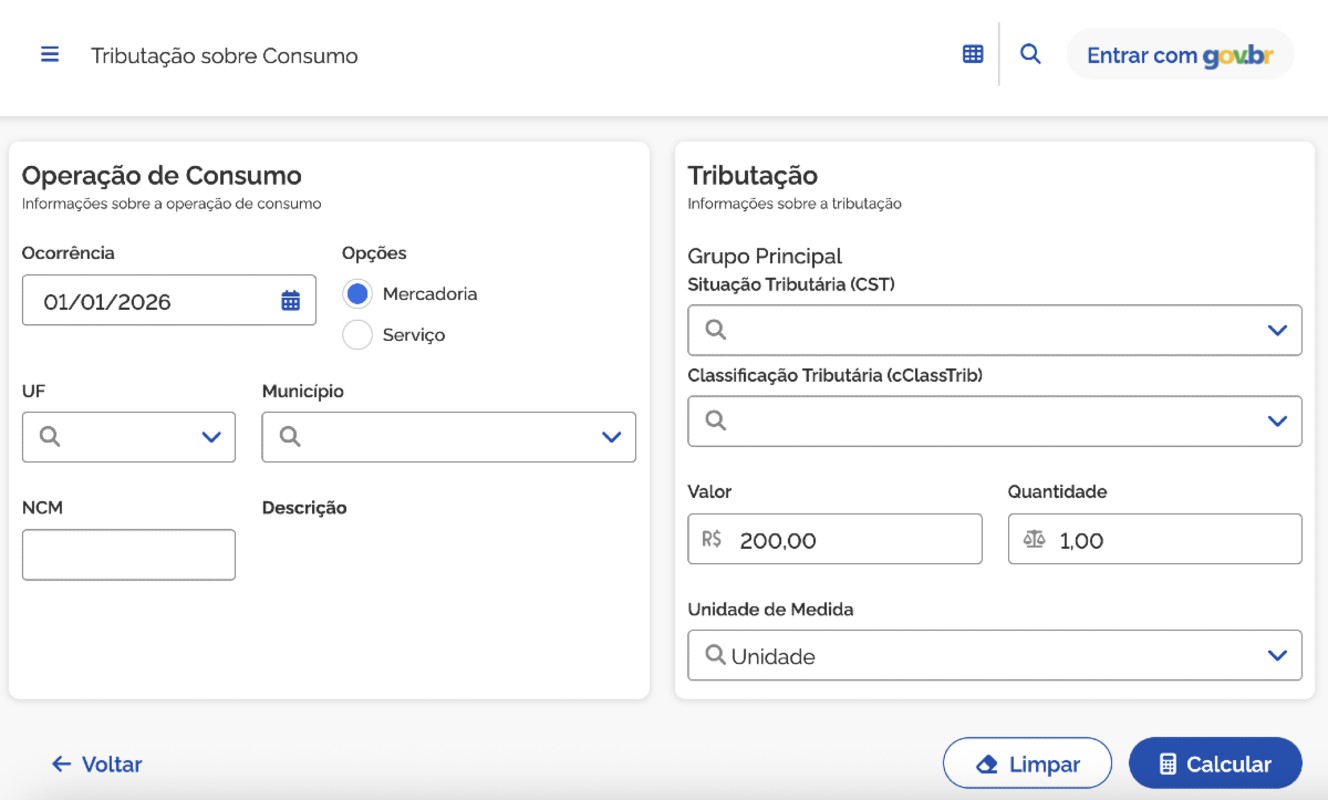Click the search magnifier icon in header
This screenshot has width=1328, height=800.
(x=1030, y=55)
